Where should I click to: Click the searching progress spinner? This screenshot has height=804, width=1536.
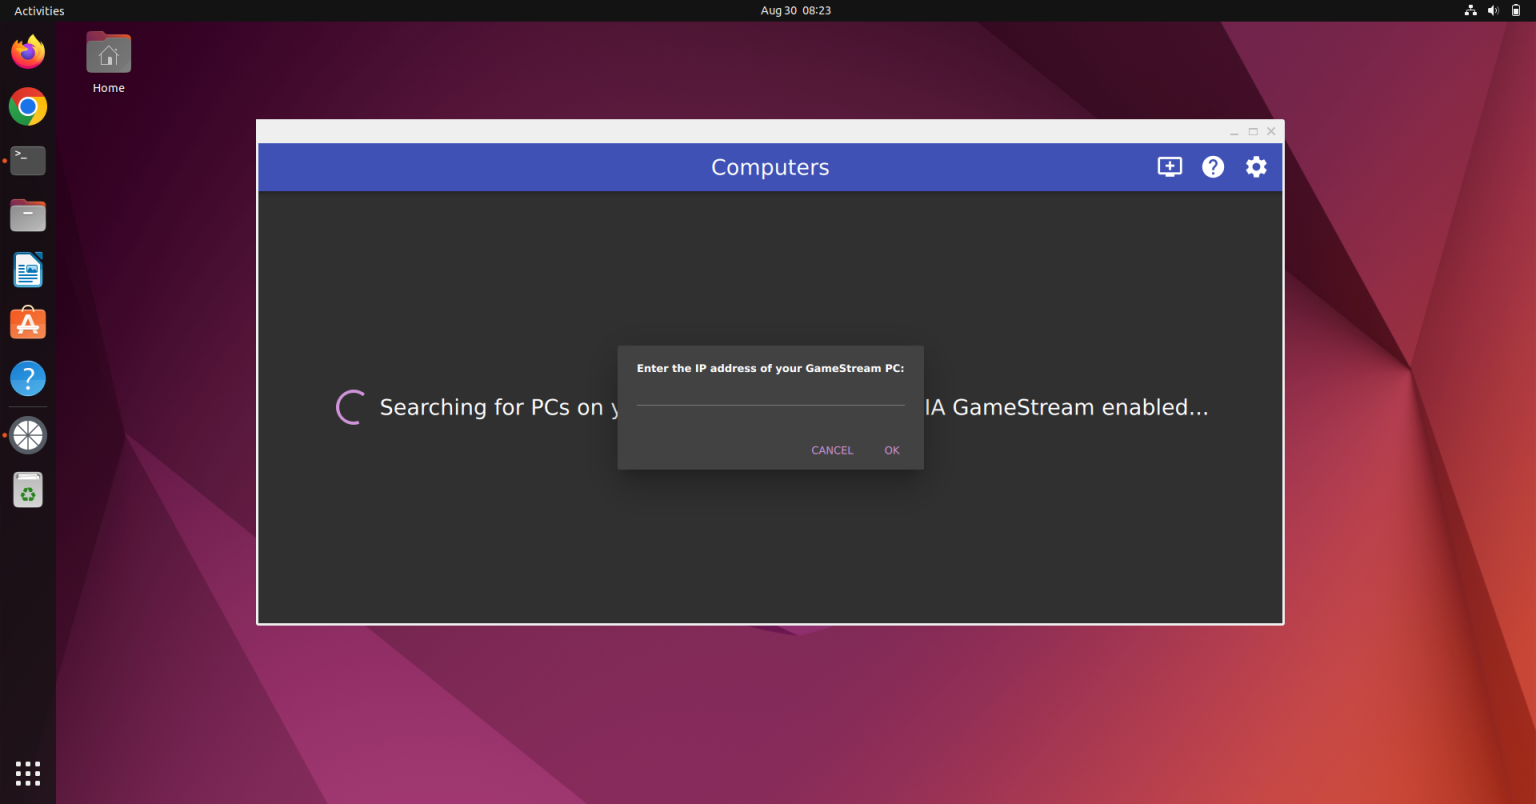349,406
